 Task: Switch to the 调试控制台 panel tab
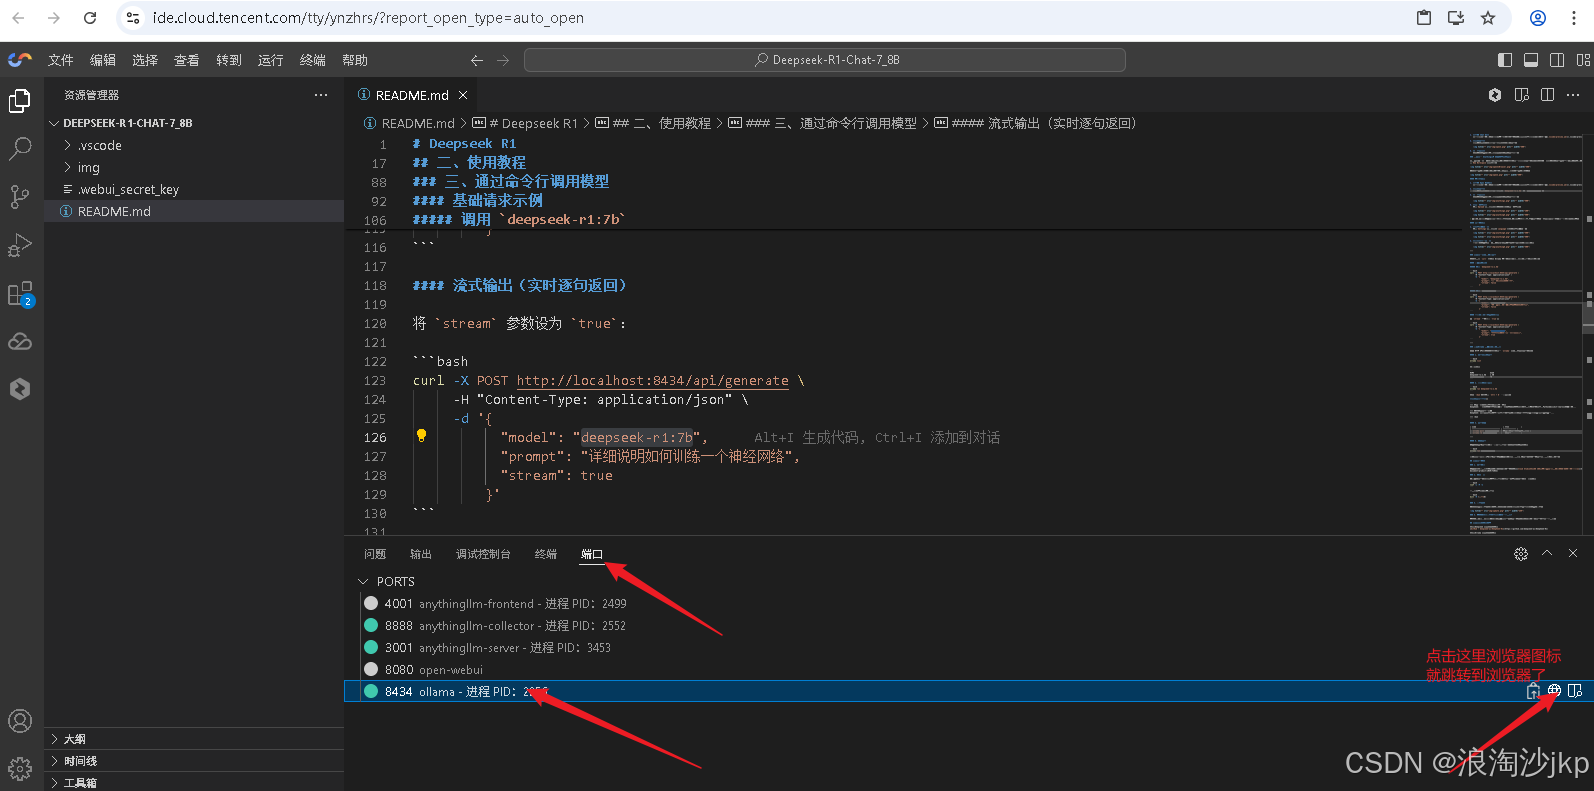coord(483,554)
